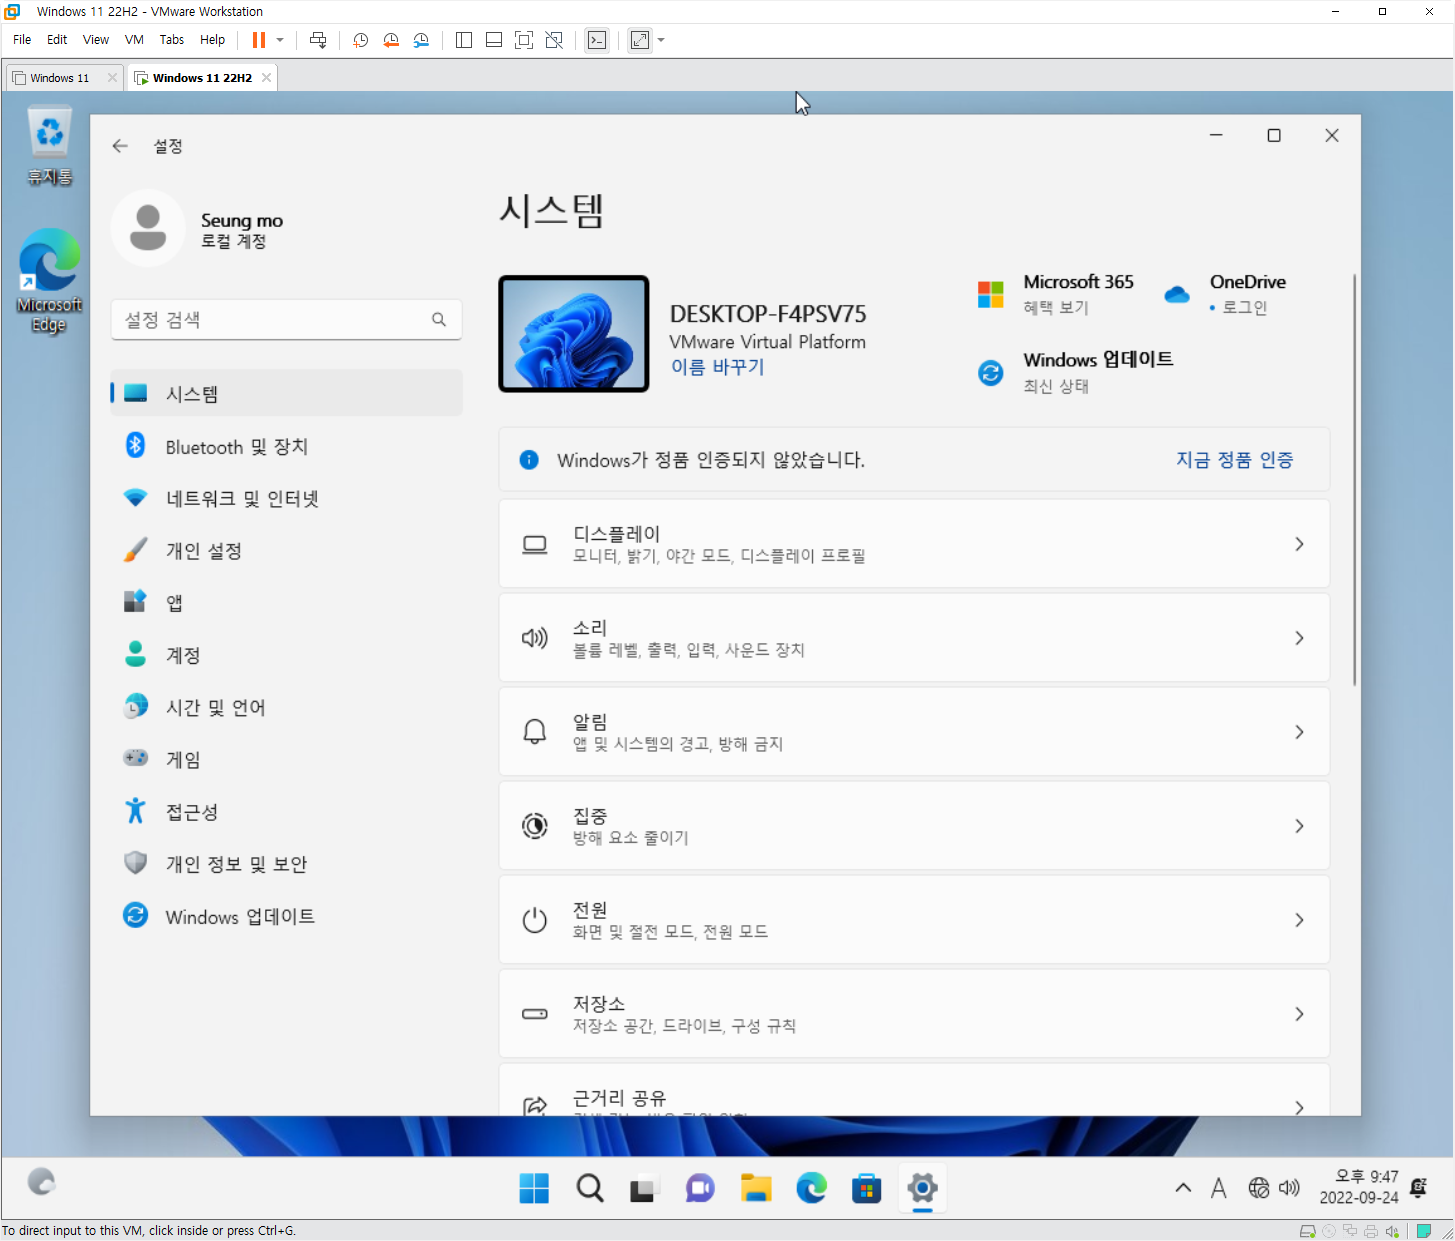Show hidden tray icons chevron
Viewport: 1455px width, 1241px height.
[x=1183, y=1188]
